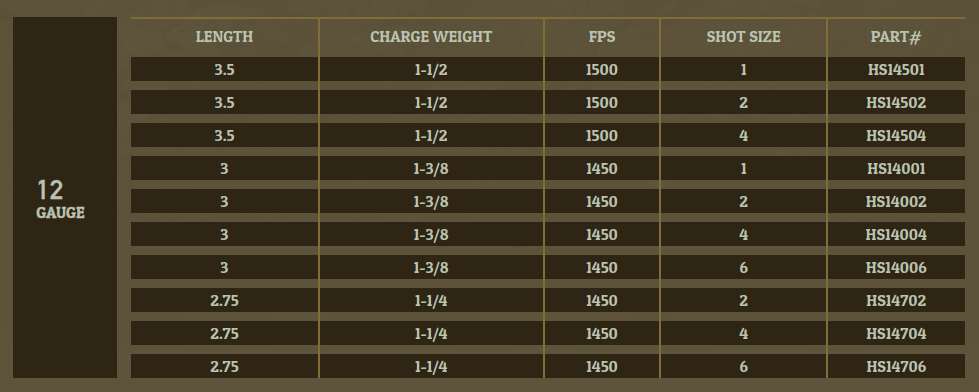This screenshot has width=979, height=392.
Task: Click the 12 GAUGE side label
Action: [x=60, y=199]
